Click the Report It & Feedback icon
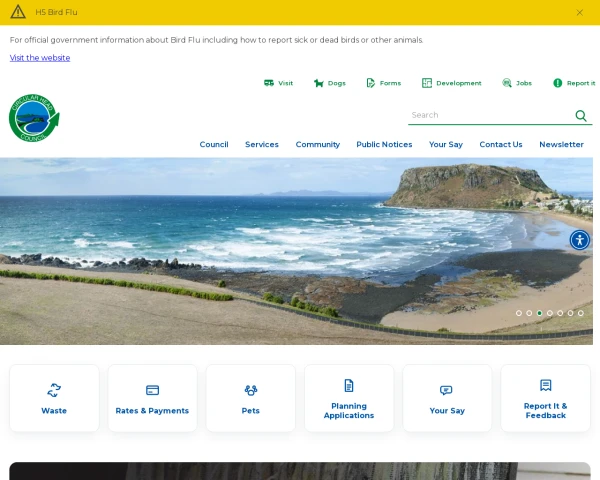 pyautogui.click(x=546, y=385)
